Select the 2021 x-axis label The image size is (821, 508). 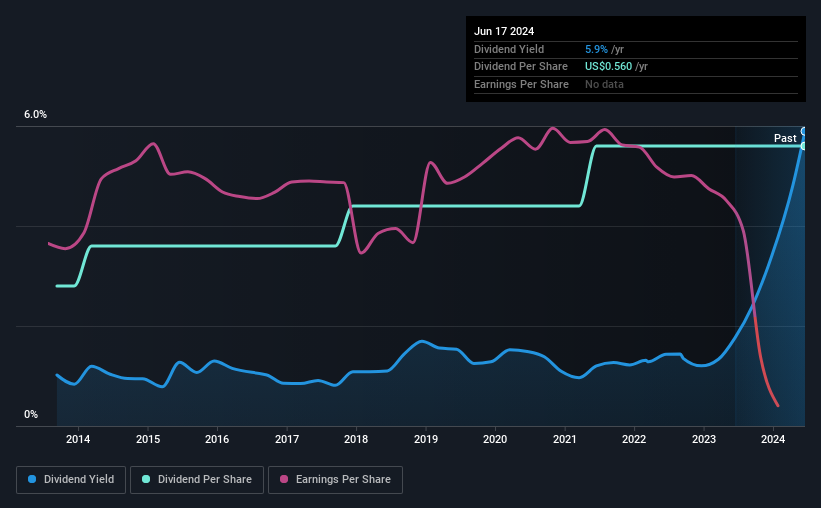click(564, 439)
